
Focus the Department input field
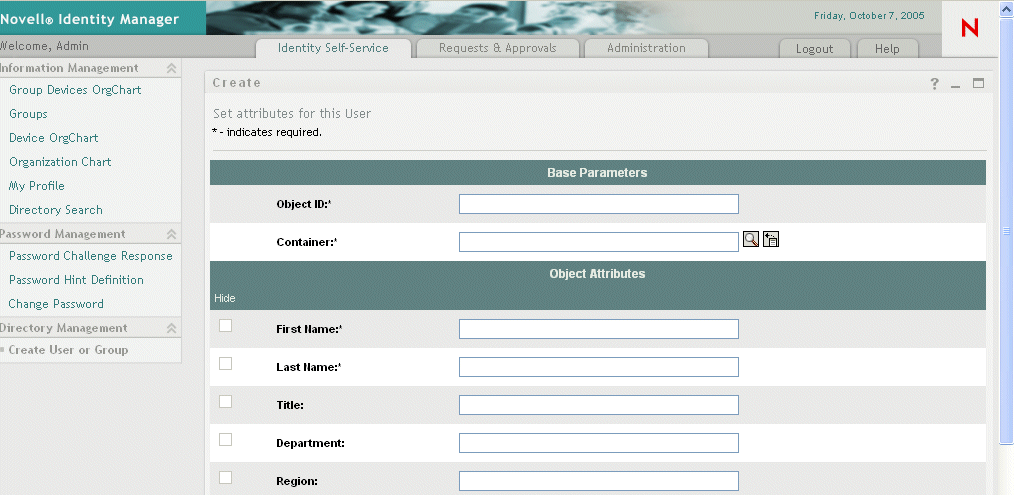coord(599,443)
